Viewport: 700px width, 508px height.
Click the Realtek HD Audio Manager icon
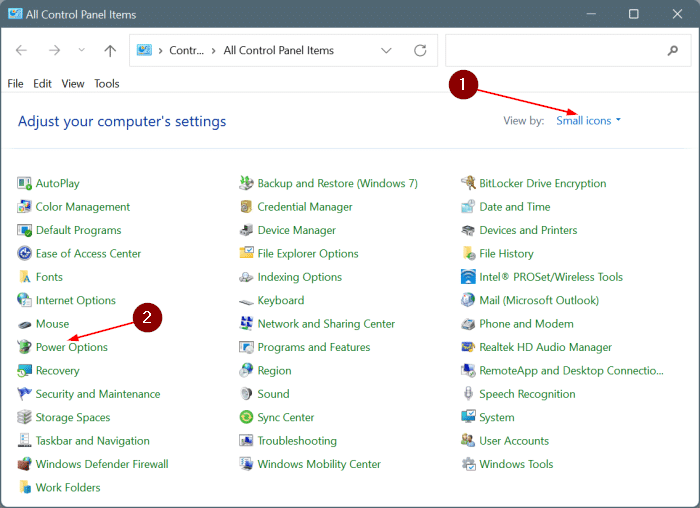point(468,347)
